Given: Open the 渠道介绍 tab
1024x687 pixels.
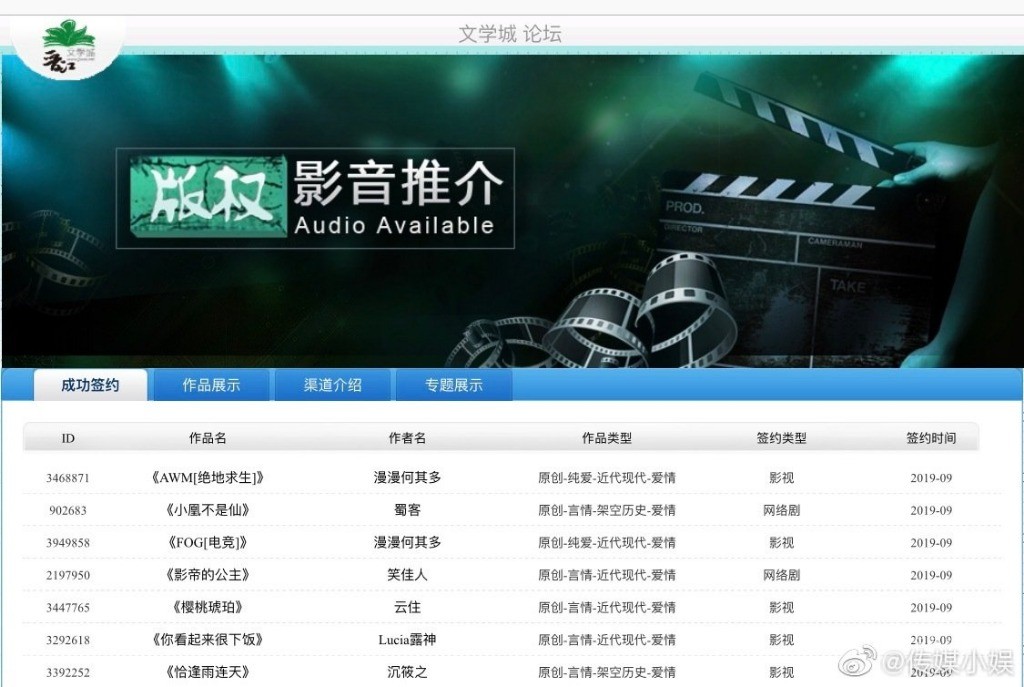Looking at the screenshot, I should (332, 384).
